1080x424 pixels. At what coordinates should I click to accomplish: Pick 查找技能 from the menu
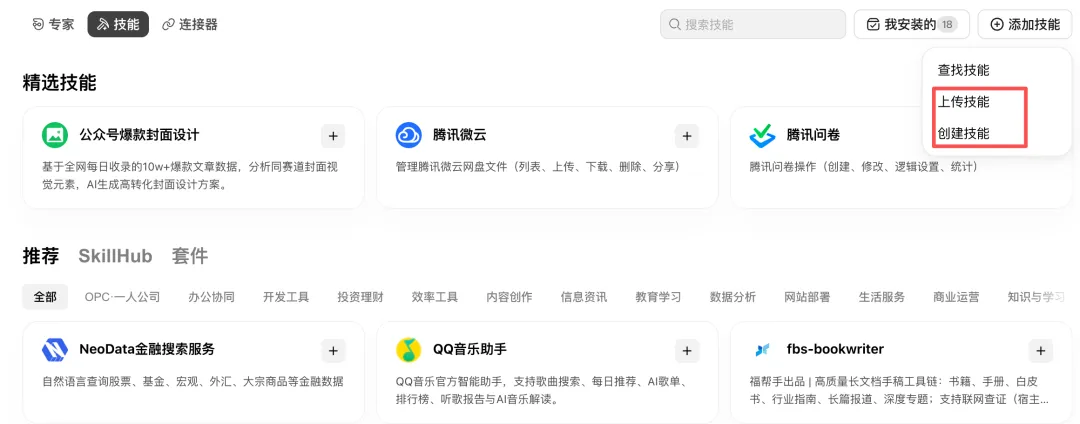[x=964, y=70]
